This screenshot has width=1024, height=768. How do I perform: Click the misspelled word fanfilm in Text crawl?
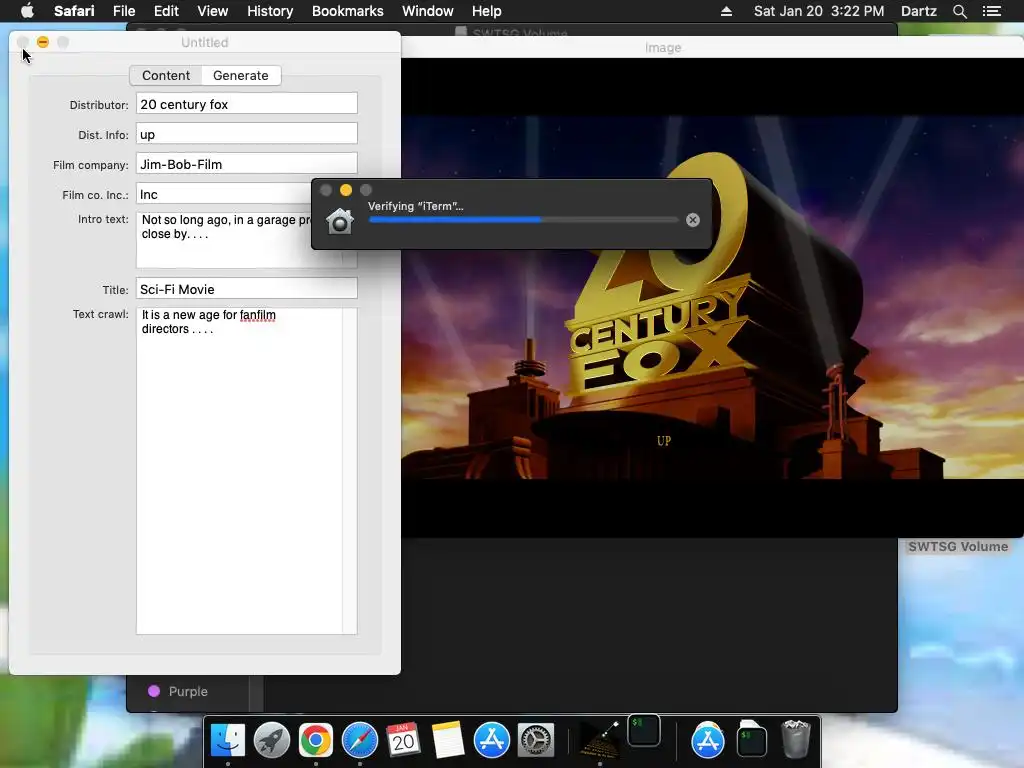pos(257,315)
